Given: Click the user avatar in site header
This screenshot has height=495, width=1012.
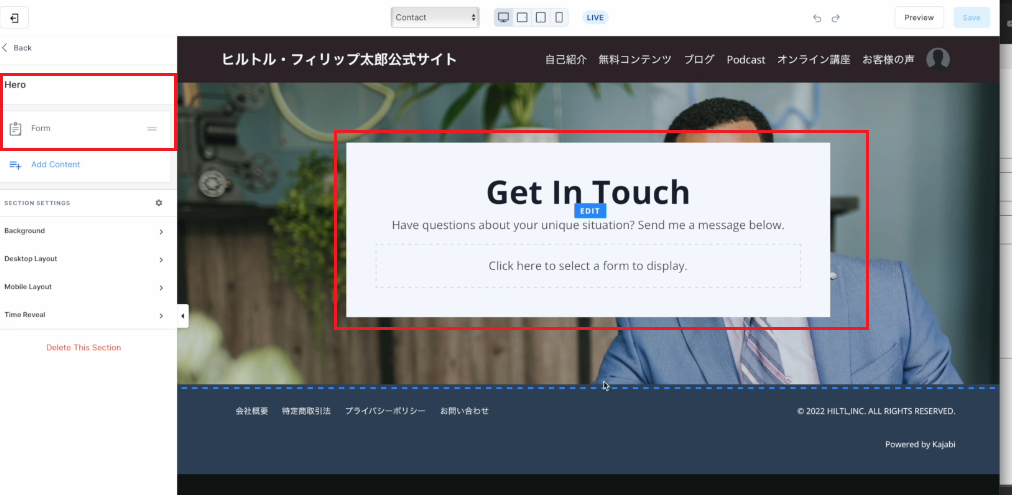Looking at the screenshot, I should (937, 59).
